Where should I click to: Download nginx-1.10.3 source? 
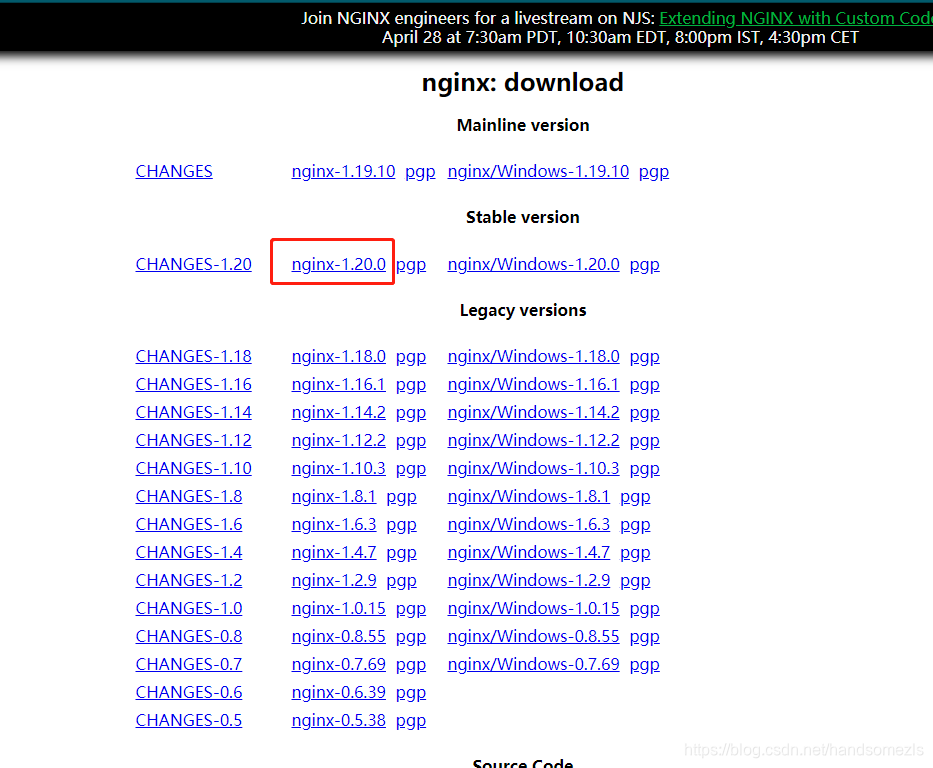(339, 468)
